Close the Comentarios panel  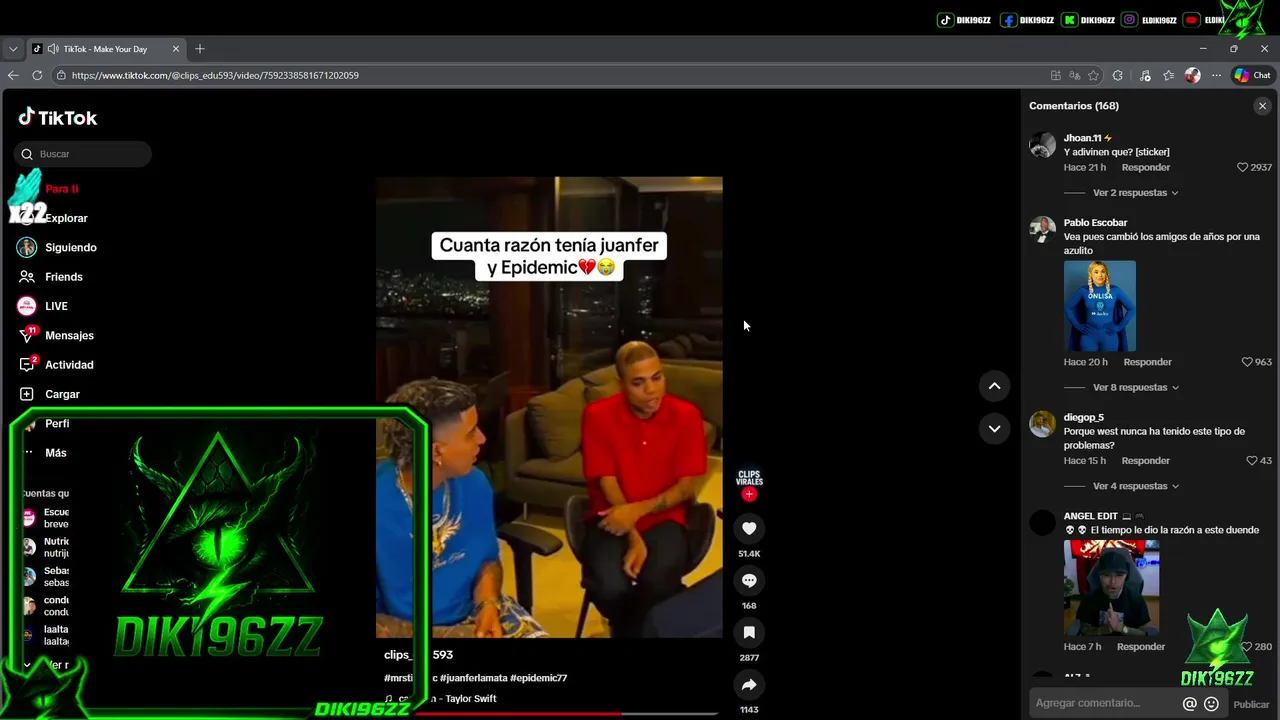[x=1262, y=106]
